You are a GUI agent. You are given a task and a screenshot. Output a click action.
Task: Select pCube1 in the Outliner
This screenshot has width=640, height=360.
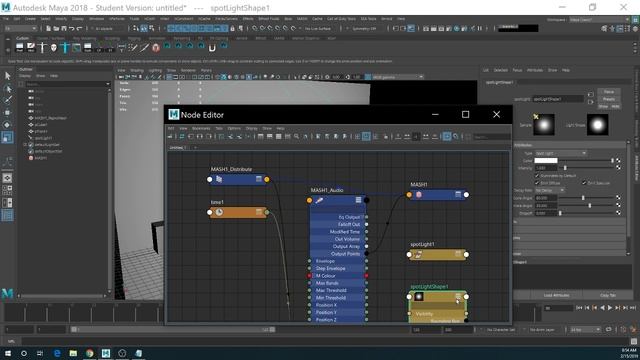coord(41,125)
